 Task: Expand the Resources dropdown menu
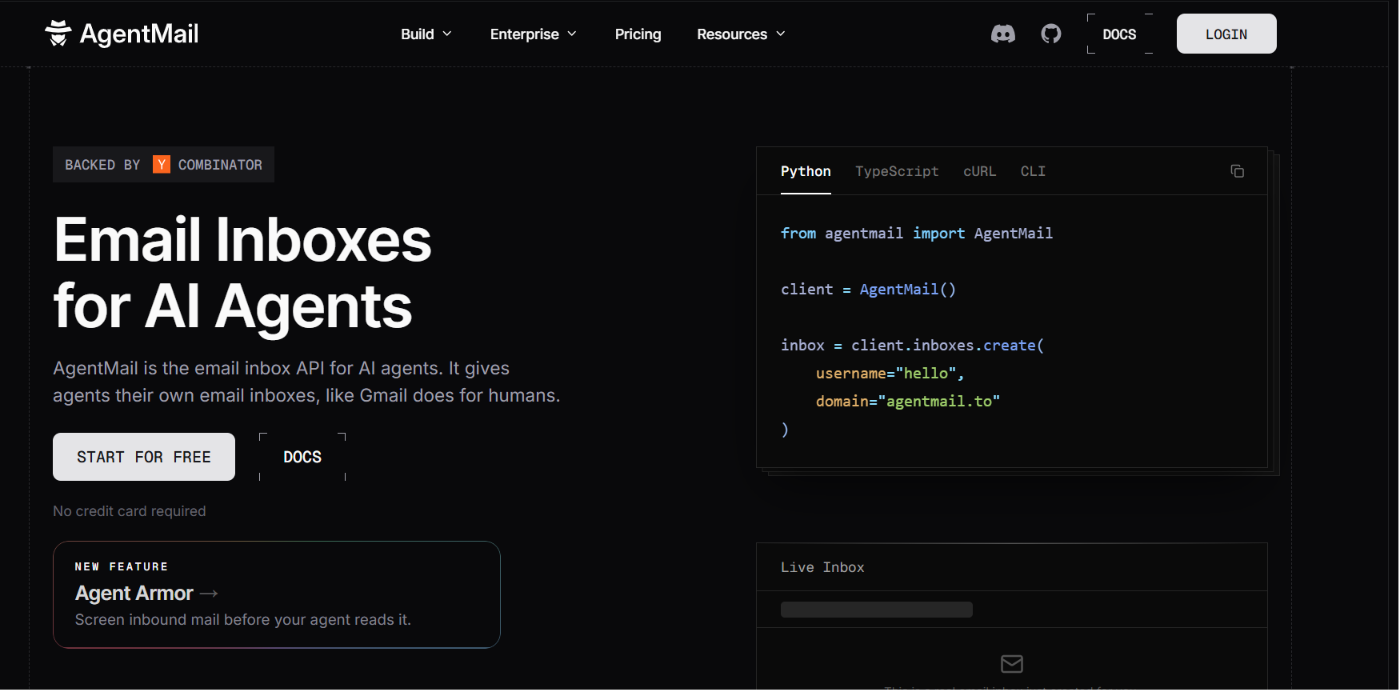pyautogui.click(x=741, y=34)
